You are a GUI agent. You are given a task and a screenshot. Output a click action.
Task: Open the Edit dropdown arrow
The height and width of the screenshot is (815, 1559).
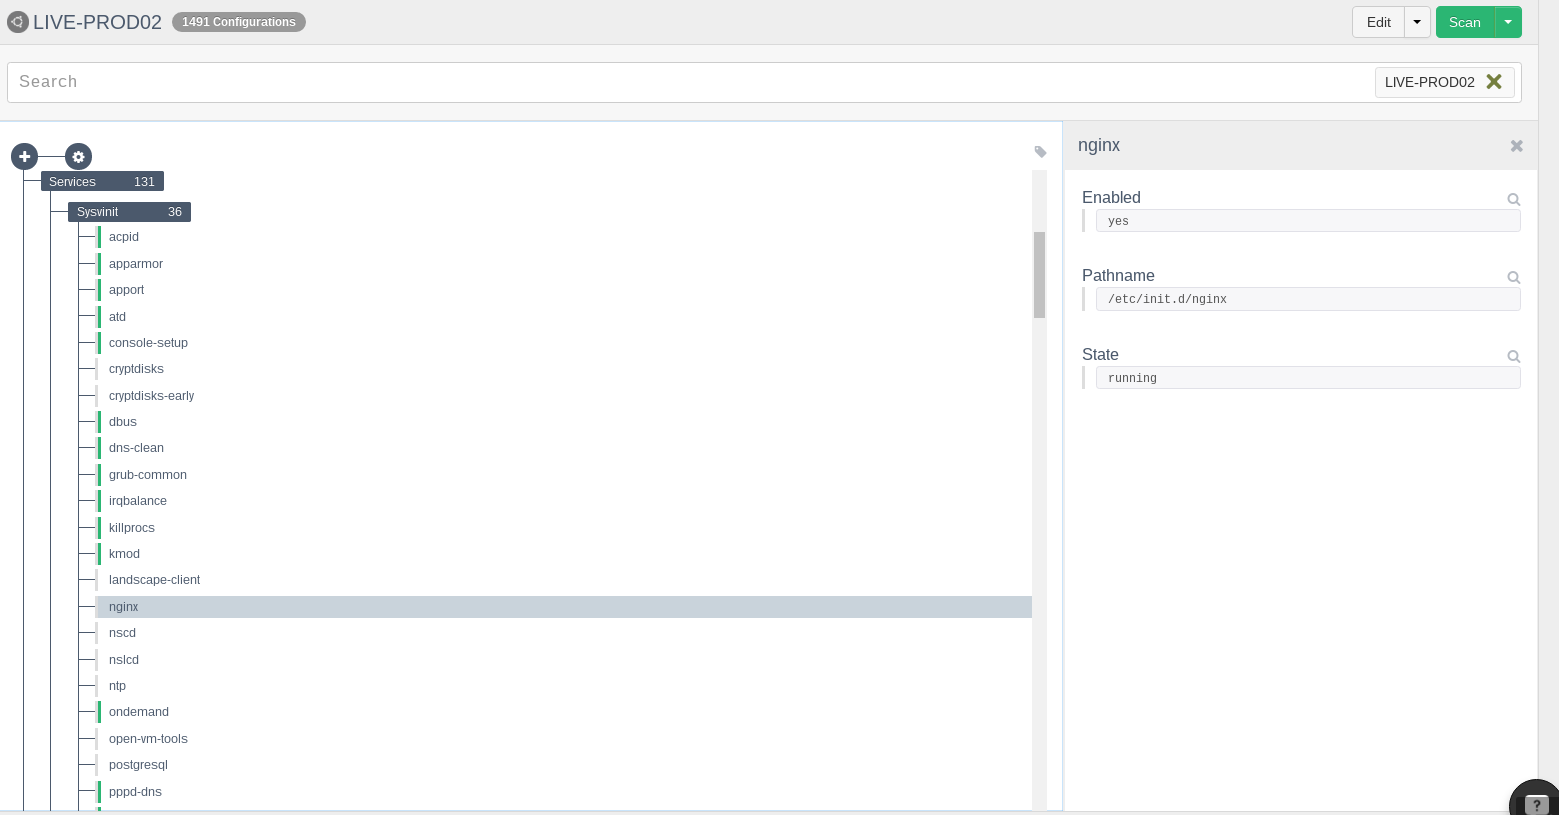coord(1417,22)
